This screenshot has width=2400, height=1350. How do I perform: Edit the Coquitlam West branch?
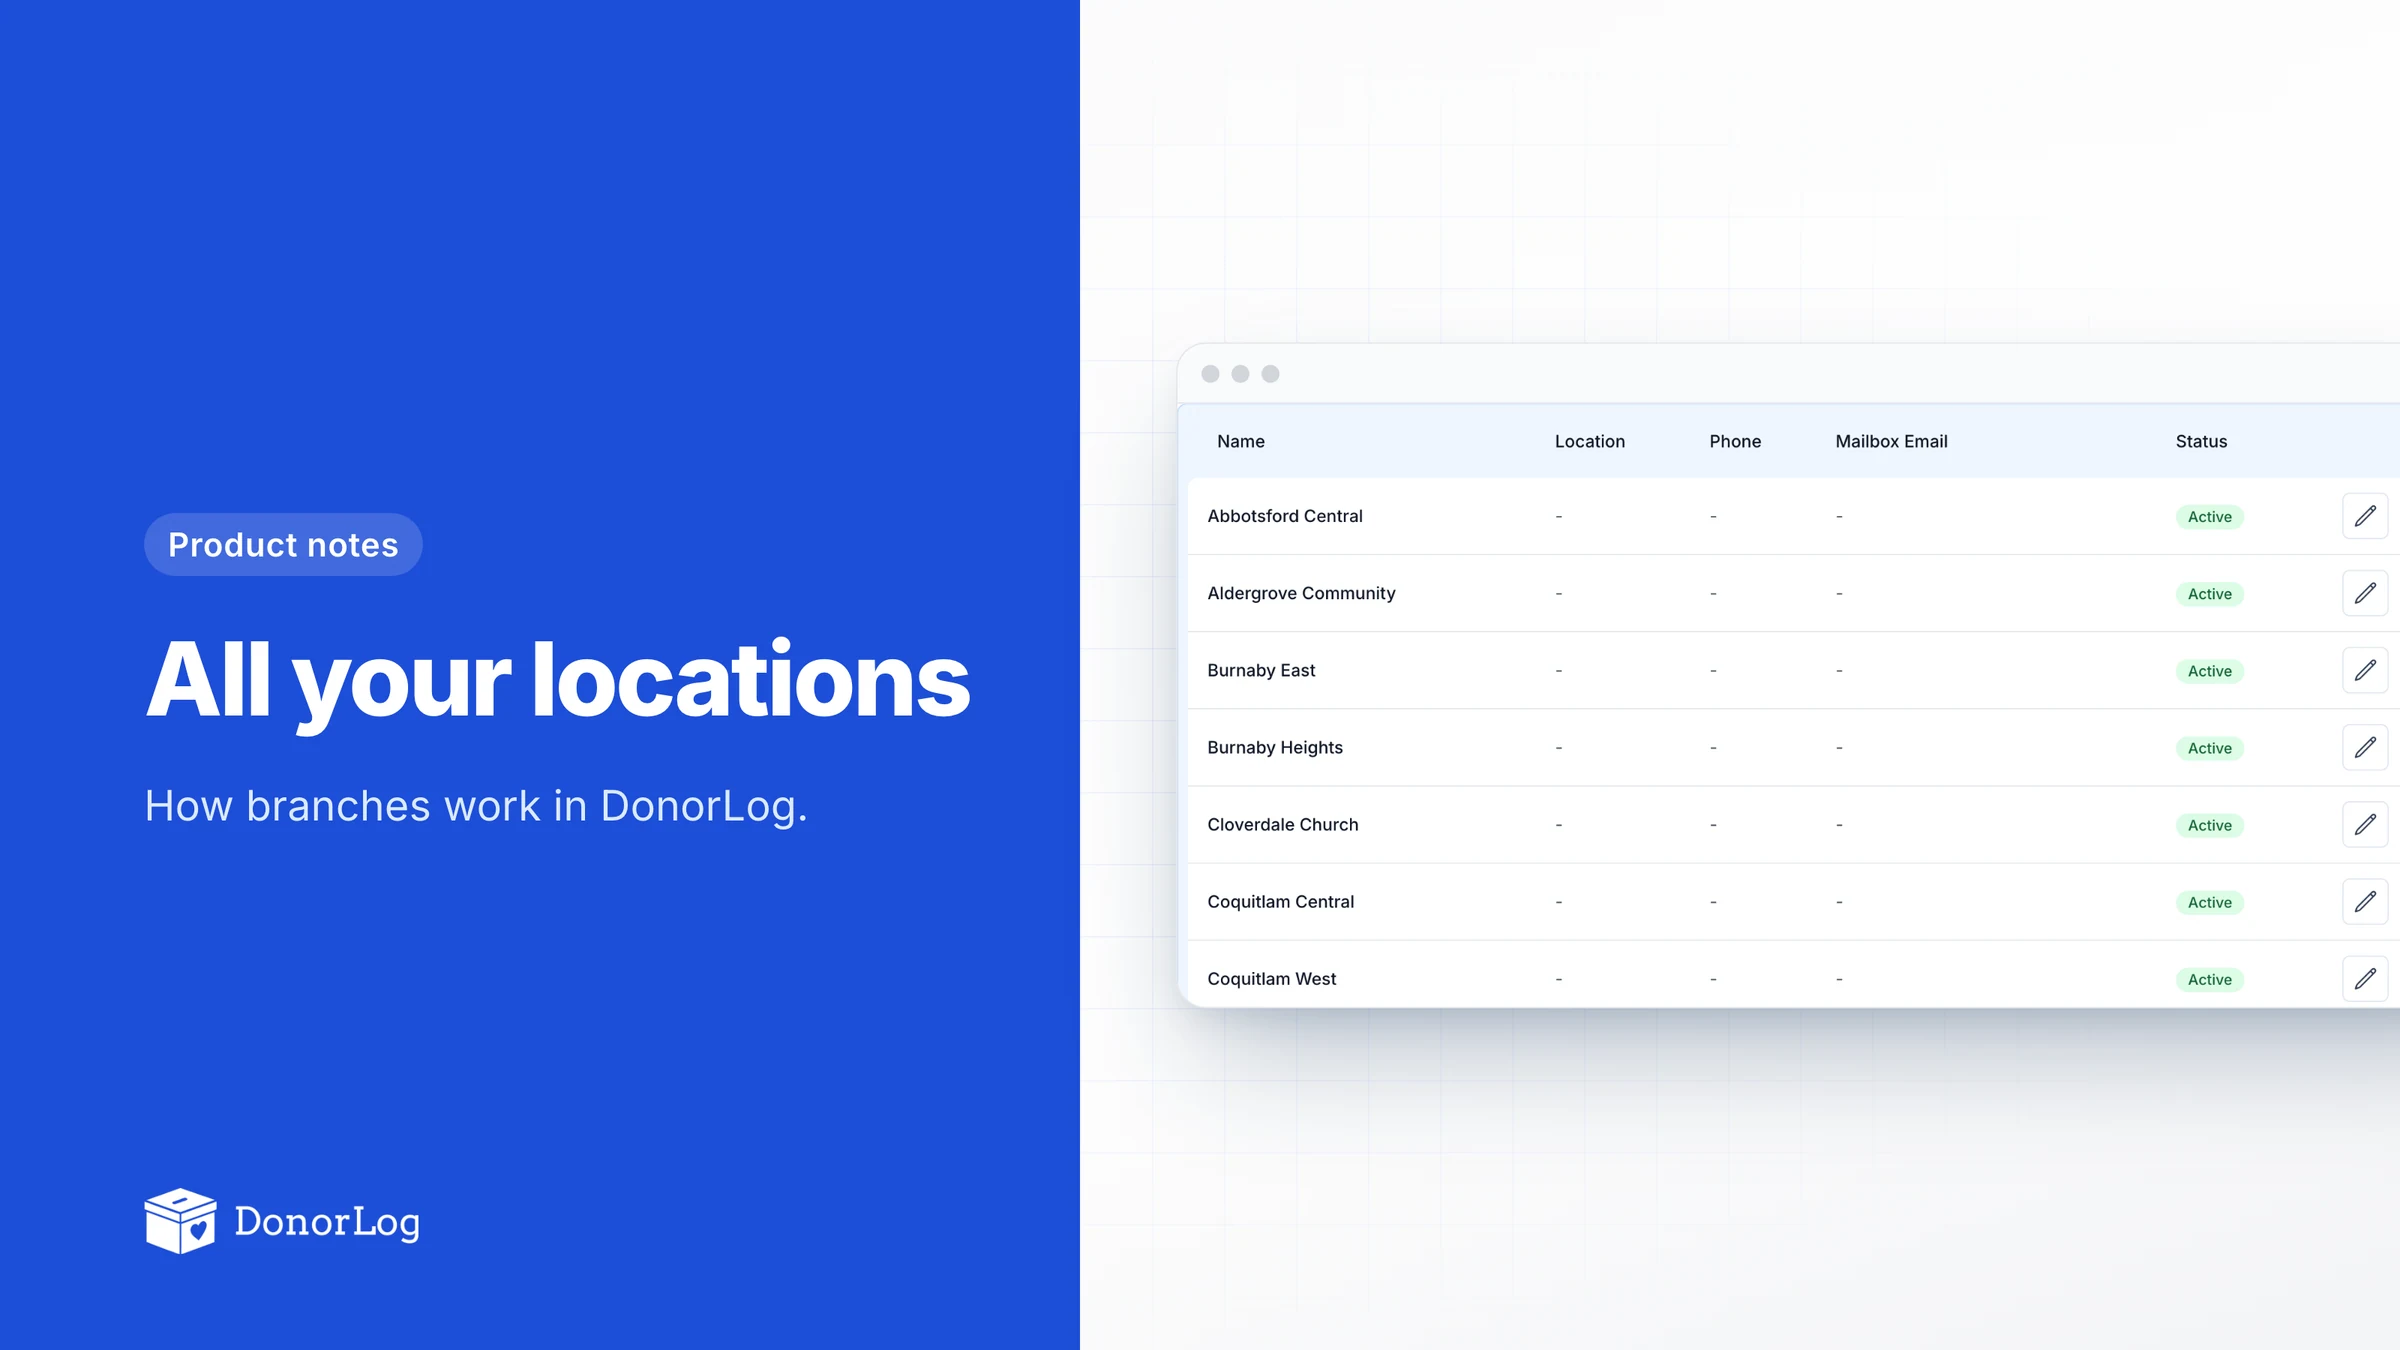tap(2365, 978)
